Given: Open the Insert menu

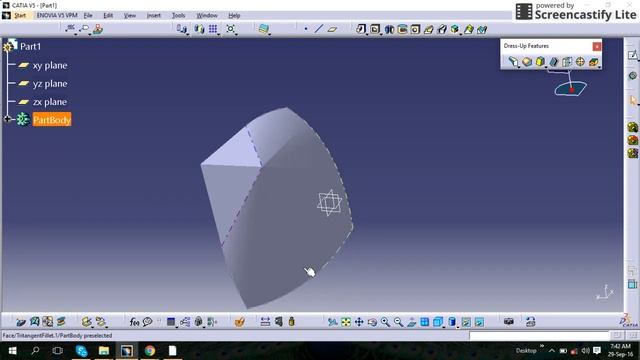Looking at the screenshot, I should point(153,16).
